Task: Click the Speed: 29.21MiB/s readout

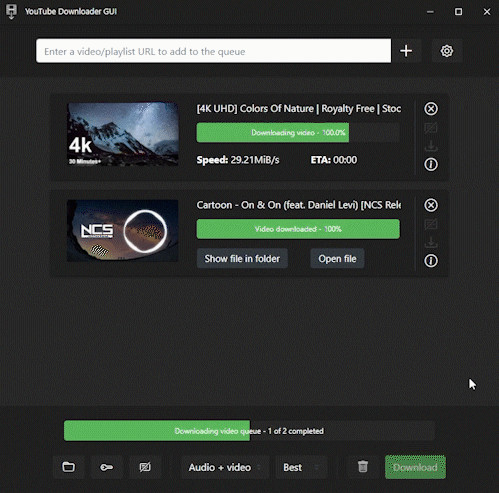Action: pos(238,160)
